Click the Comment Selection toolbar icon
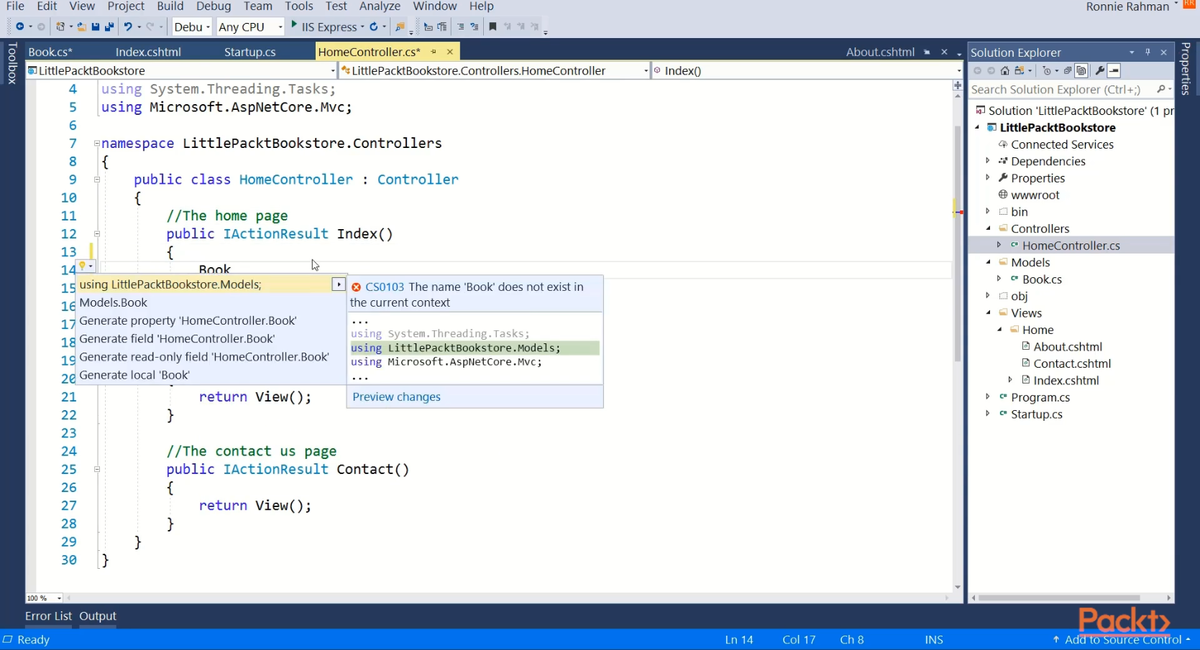Image resolution: width=1200 pixels, height=650 pixels. coord(460,27)
